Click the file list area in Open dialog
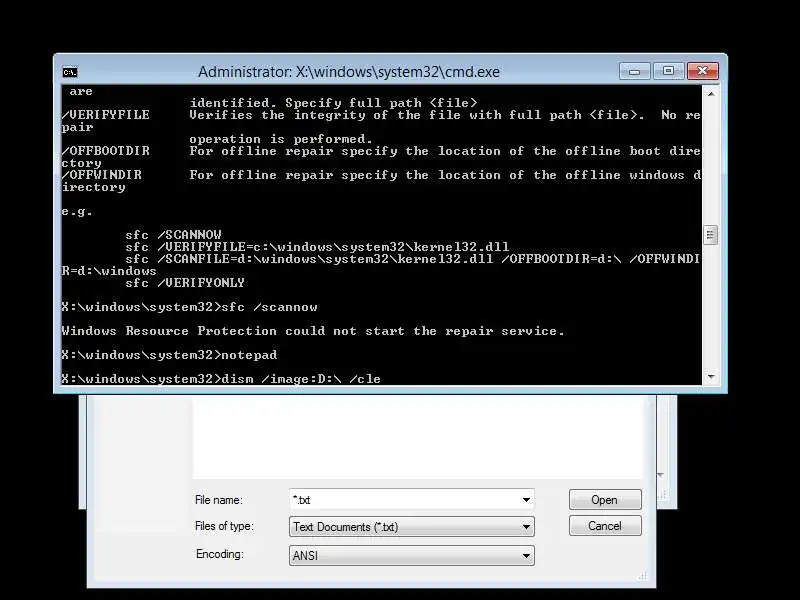The image size is (800, 600). (418, 436)
